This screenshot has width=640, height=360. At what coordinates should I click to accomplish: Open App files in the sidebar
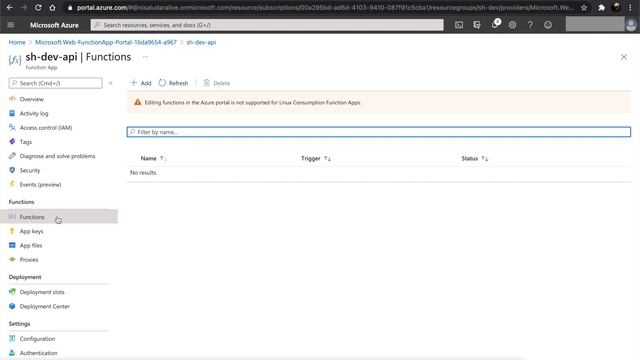point(31,245)
